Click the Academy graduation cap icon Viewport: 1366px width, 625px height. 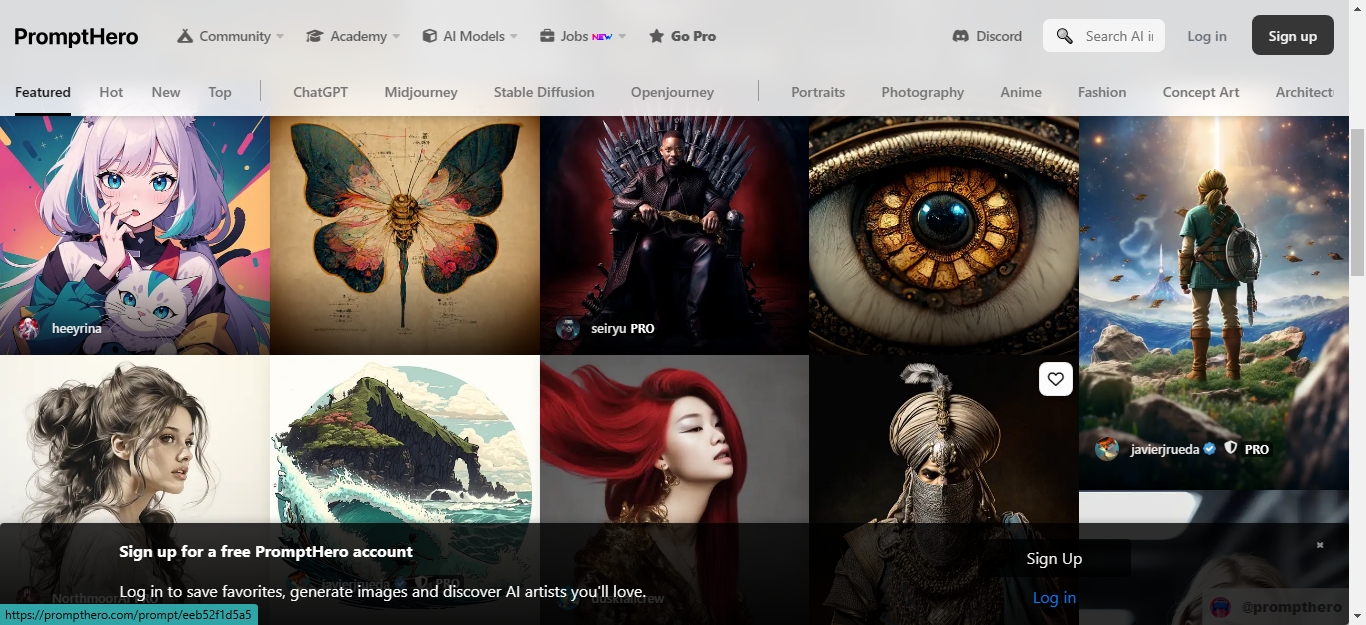point(315,36)
